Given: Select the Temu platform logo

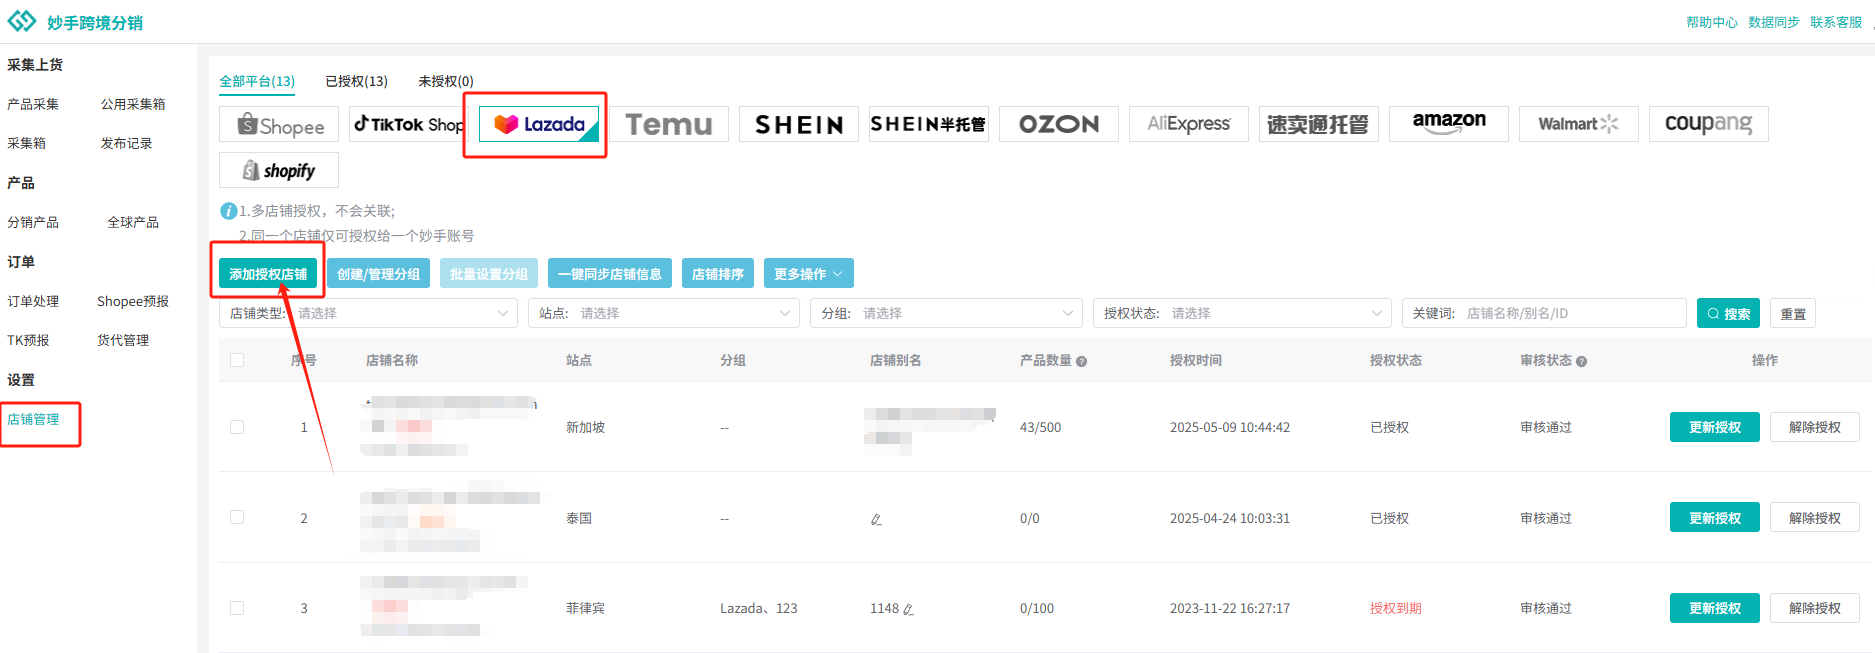Looking at the screenshot, I should point(669,124).
